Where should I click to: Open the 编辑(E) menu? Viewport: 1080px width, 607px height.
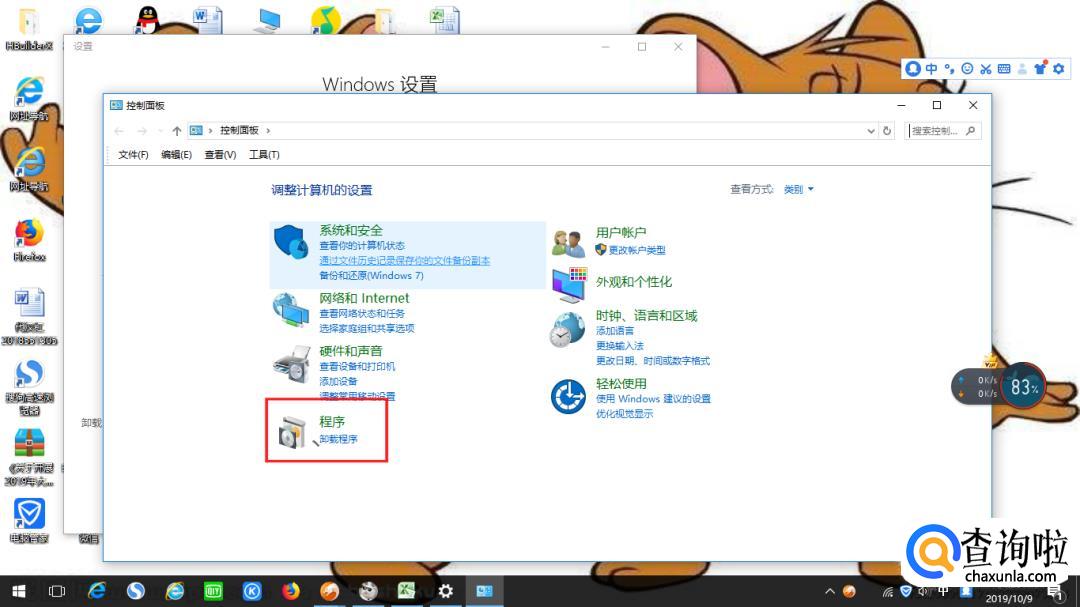click(x=176, y=155)
